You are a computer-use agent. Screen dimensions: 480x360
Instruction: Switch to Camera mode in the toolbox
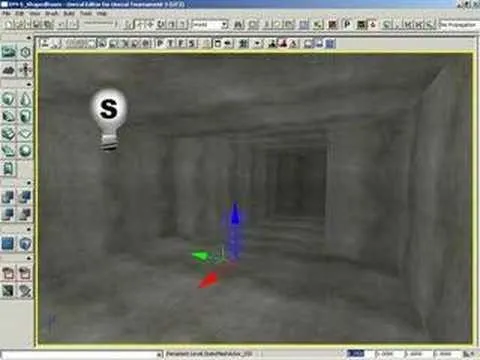pyautogui.click(x=9, y=52)
